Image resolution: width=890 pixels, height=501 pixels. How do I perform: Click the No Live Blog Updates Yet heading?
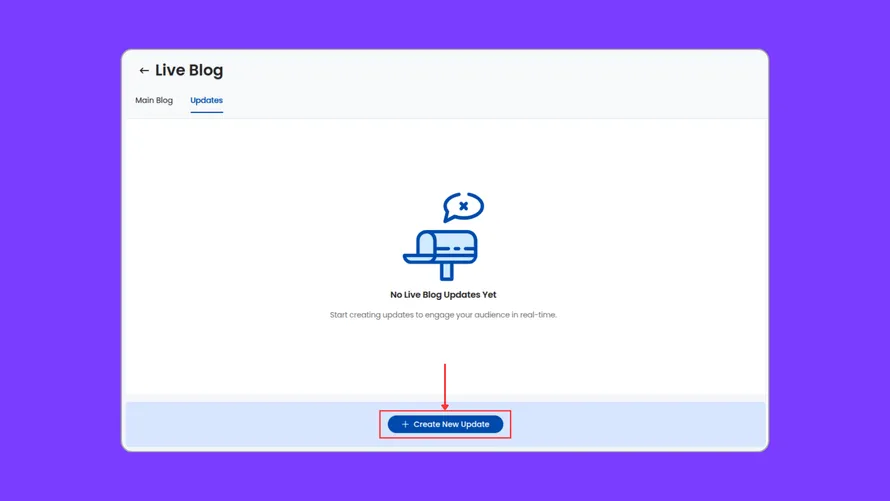pos(443,295)
